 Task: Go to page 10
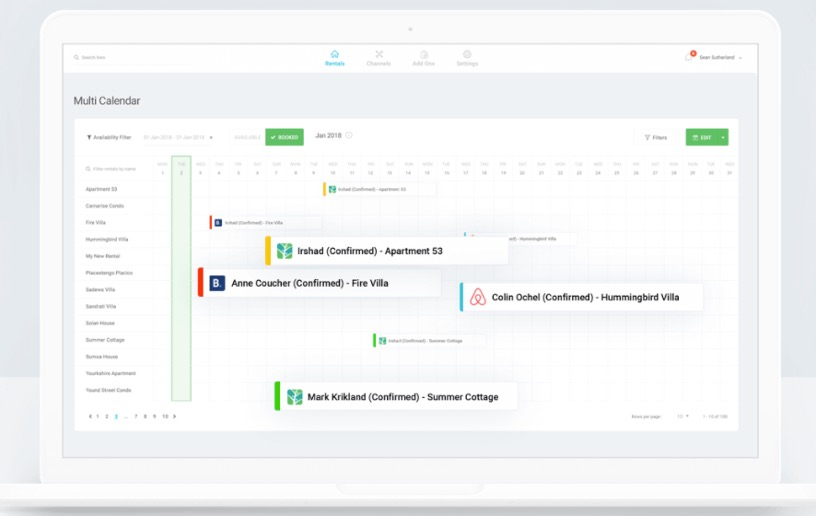click(x=165, y=416)
